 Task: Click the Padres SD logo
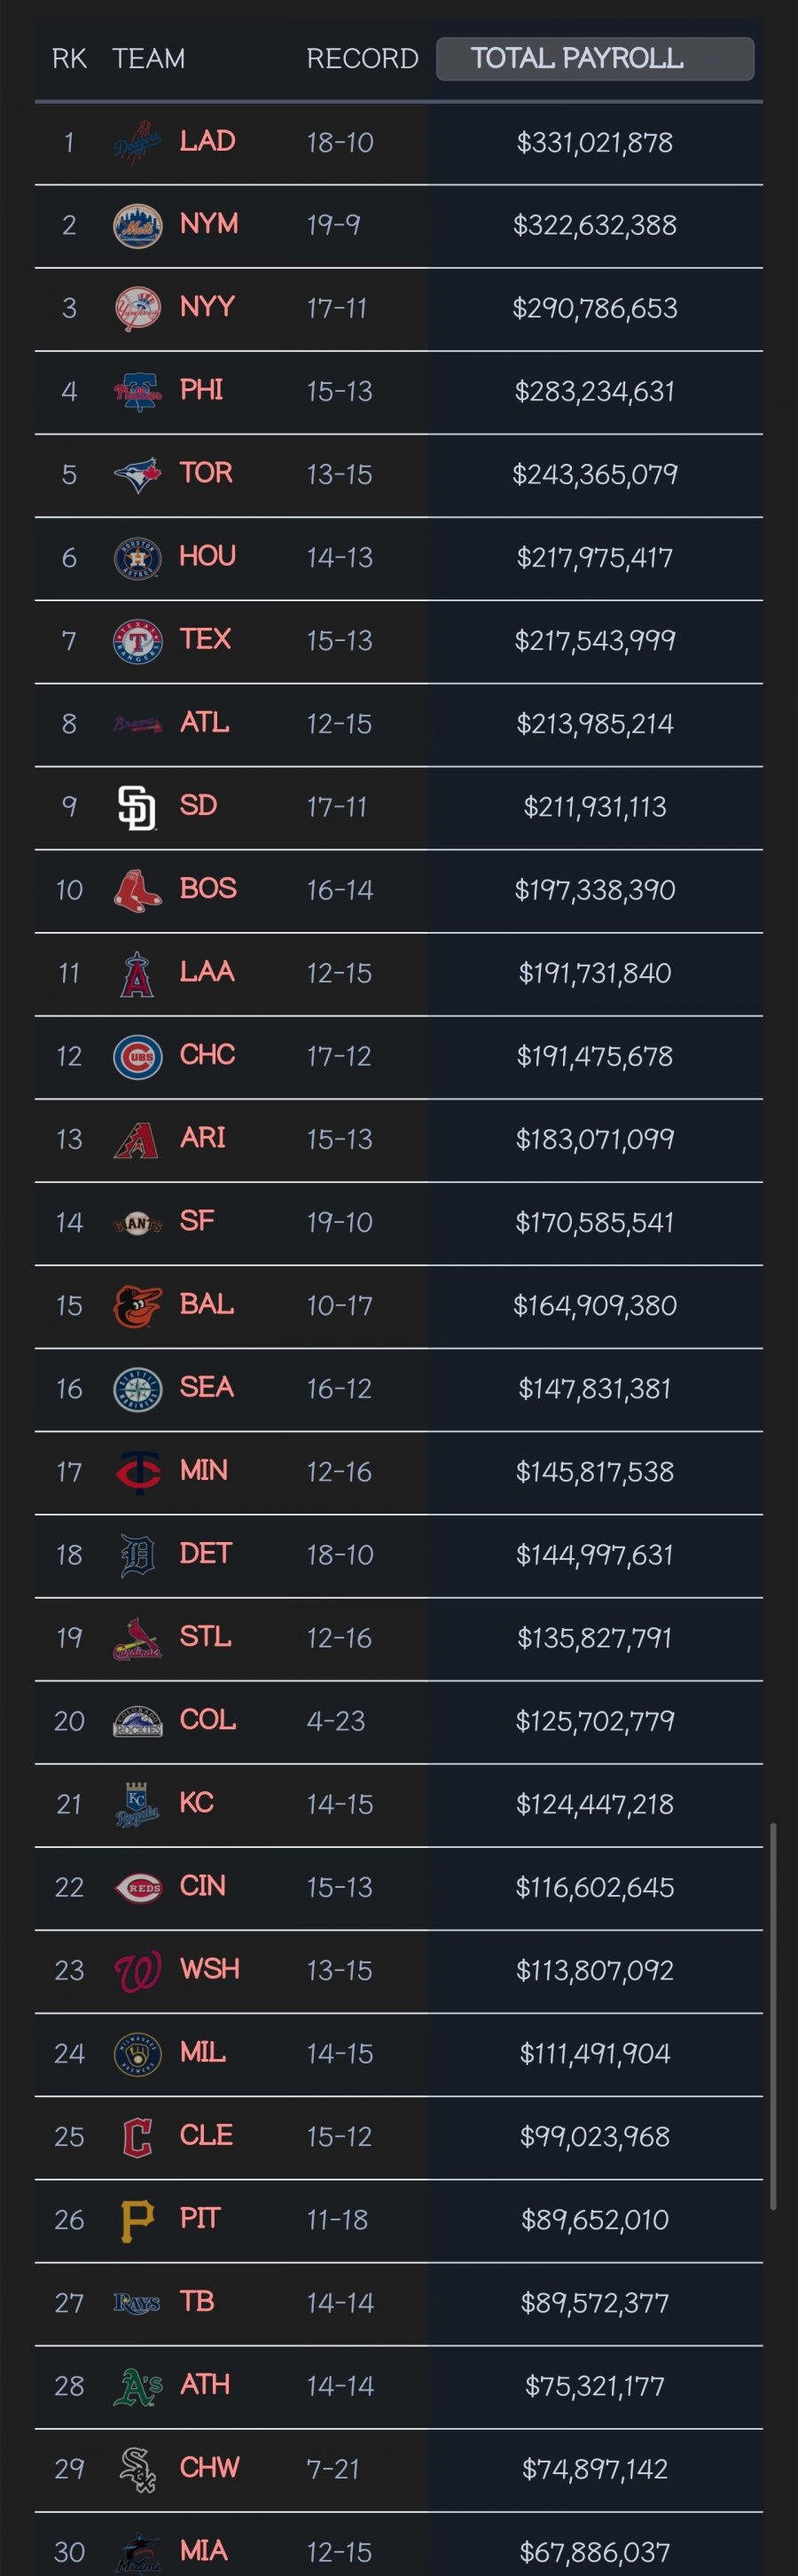tap(137, 807)
